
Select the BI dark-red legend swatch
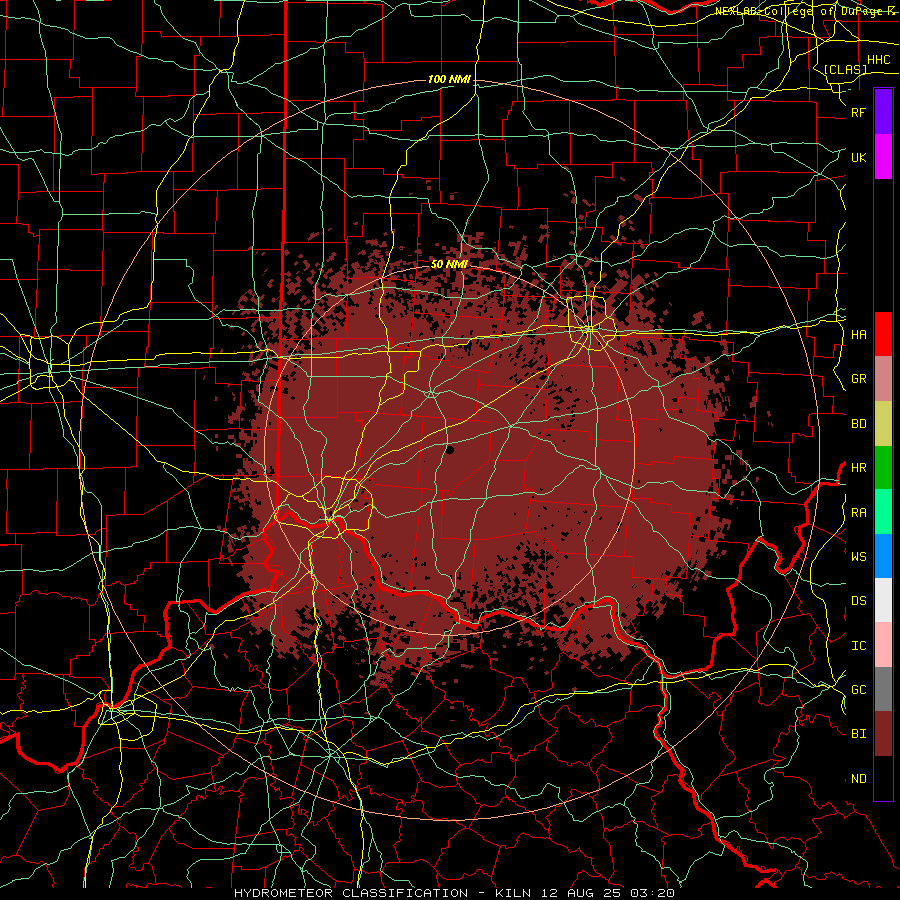pos(883,734)
